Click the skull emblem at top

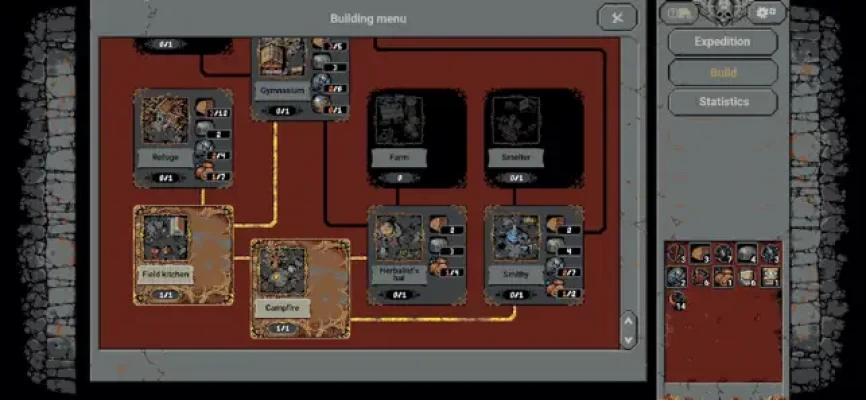point(724,12)
